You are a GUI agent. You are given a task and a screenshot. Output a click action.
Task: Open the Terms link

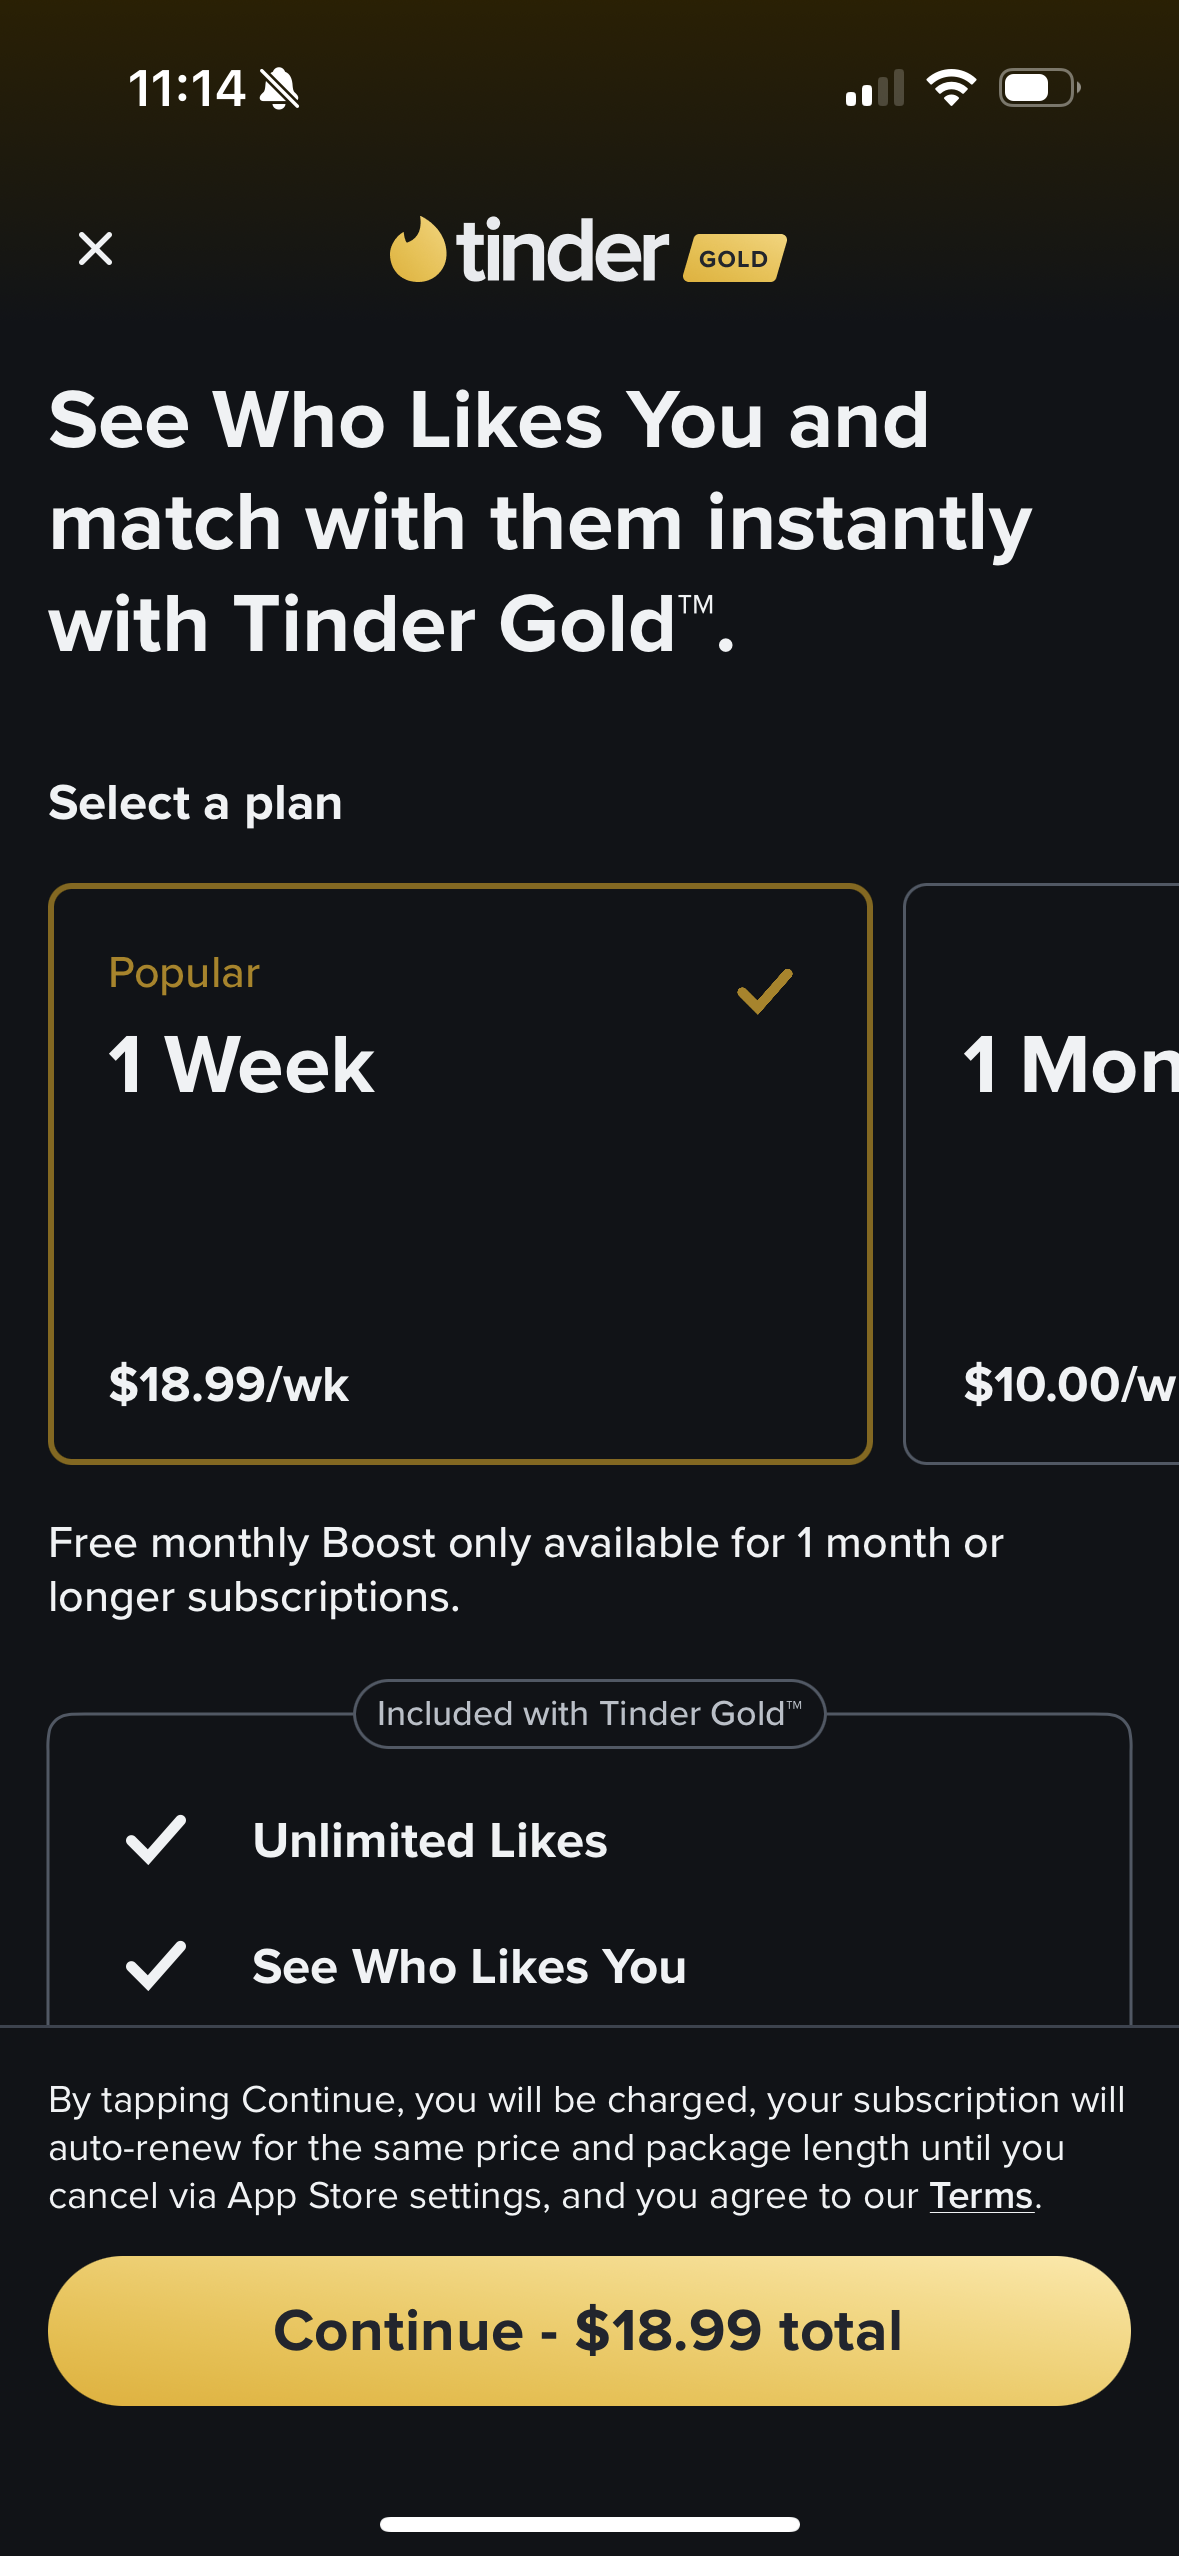980,2196
